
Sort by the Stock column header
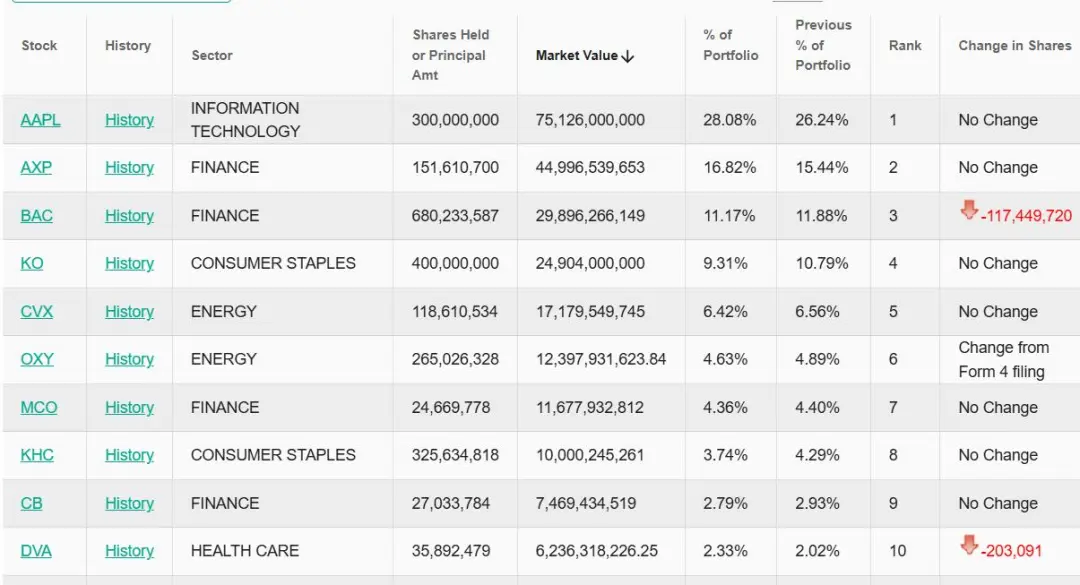[39, 45]
